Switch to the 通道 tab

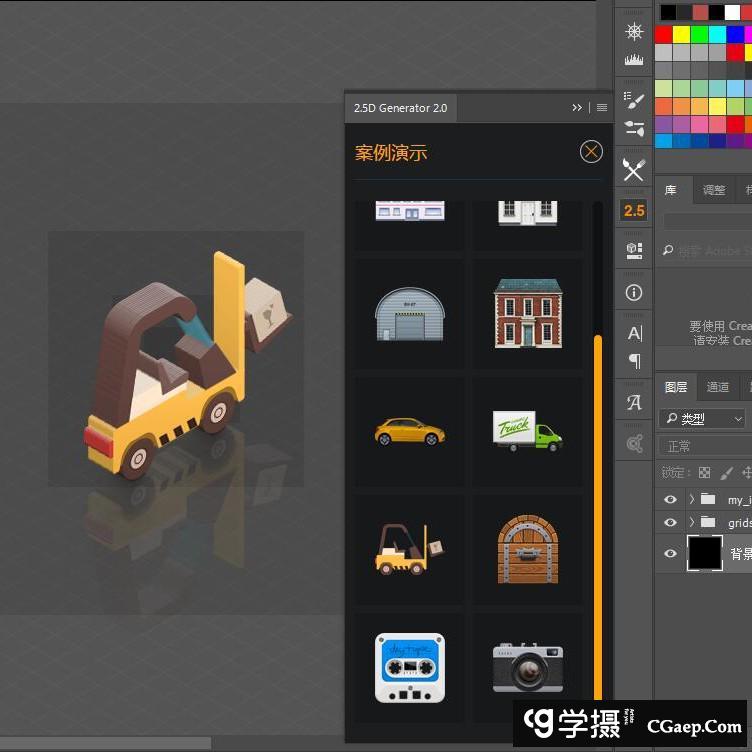pos(717,387)
